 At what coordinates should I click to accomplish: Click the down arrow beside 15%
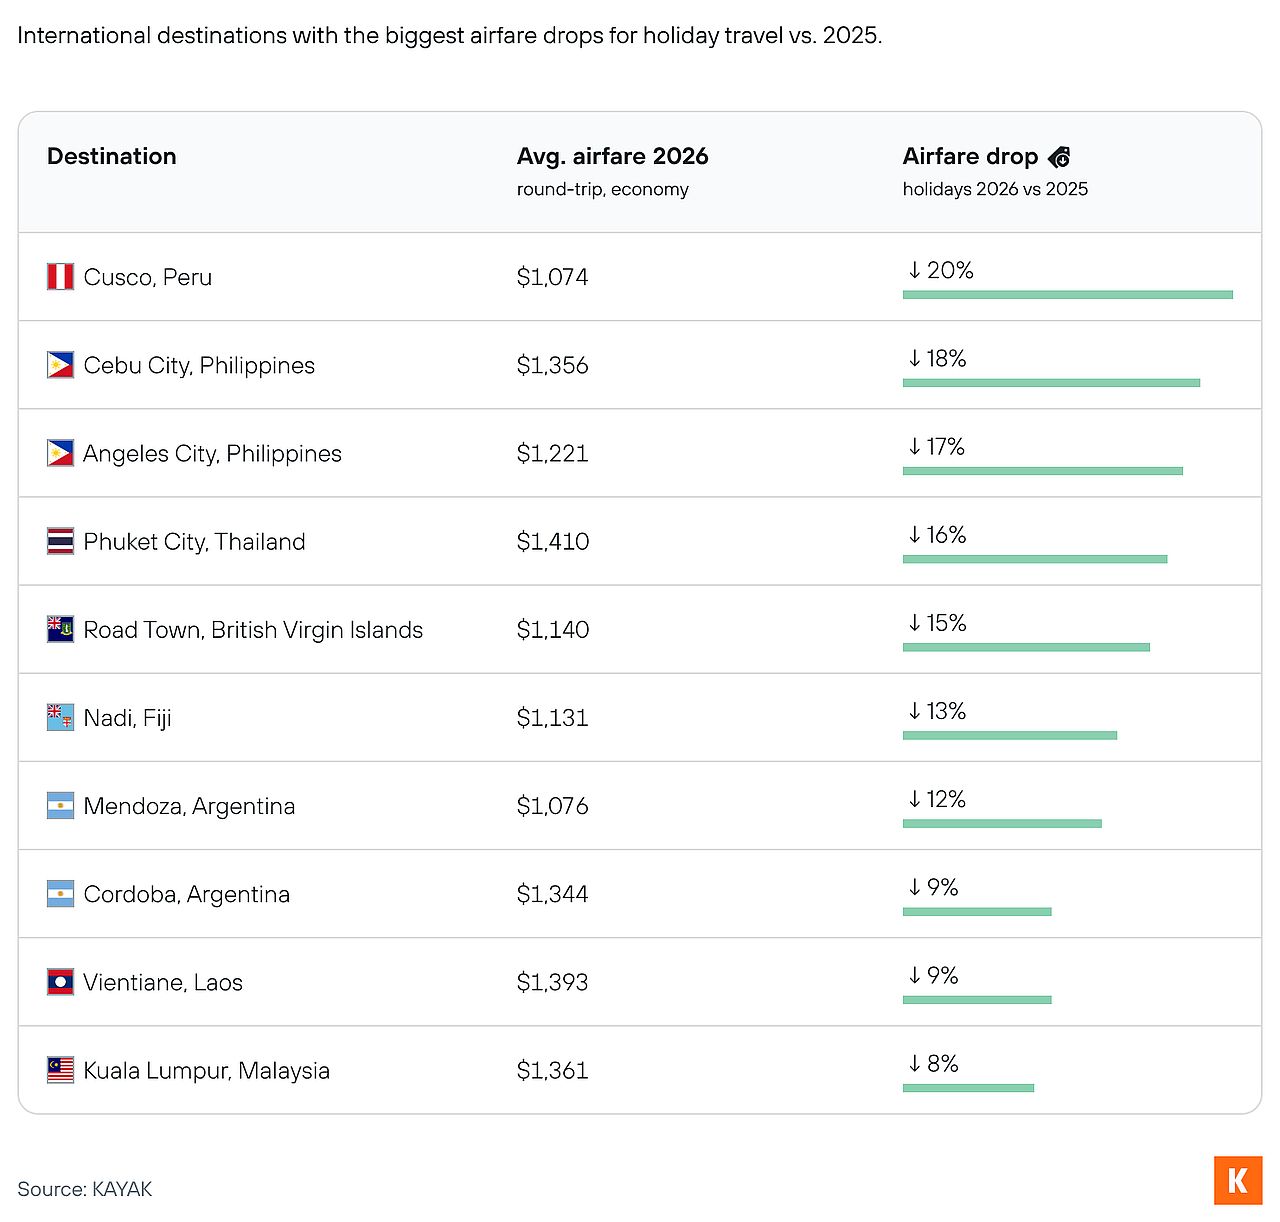tap(914, 622)
